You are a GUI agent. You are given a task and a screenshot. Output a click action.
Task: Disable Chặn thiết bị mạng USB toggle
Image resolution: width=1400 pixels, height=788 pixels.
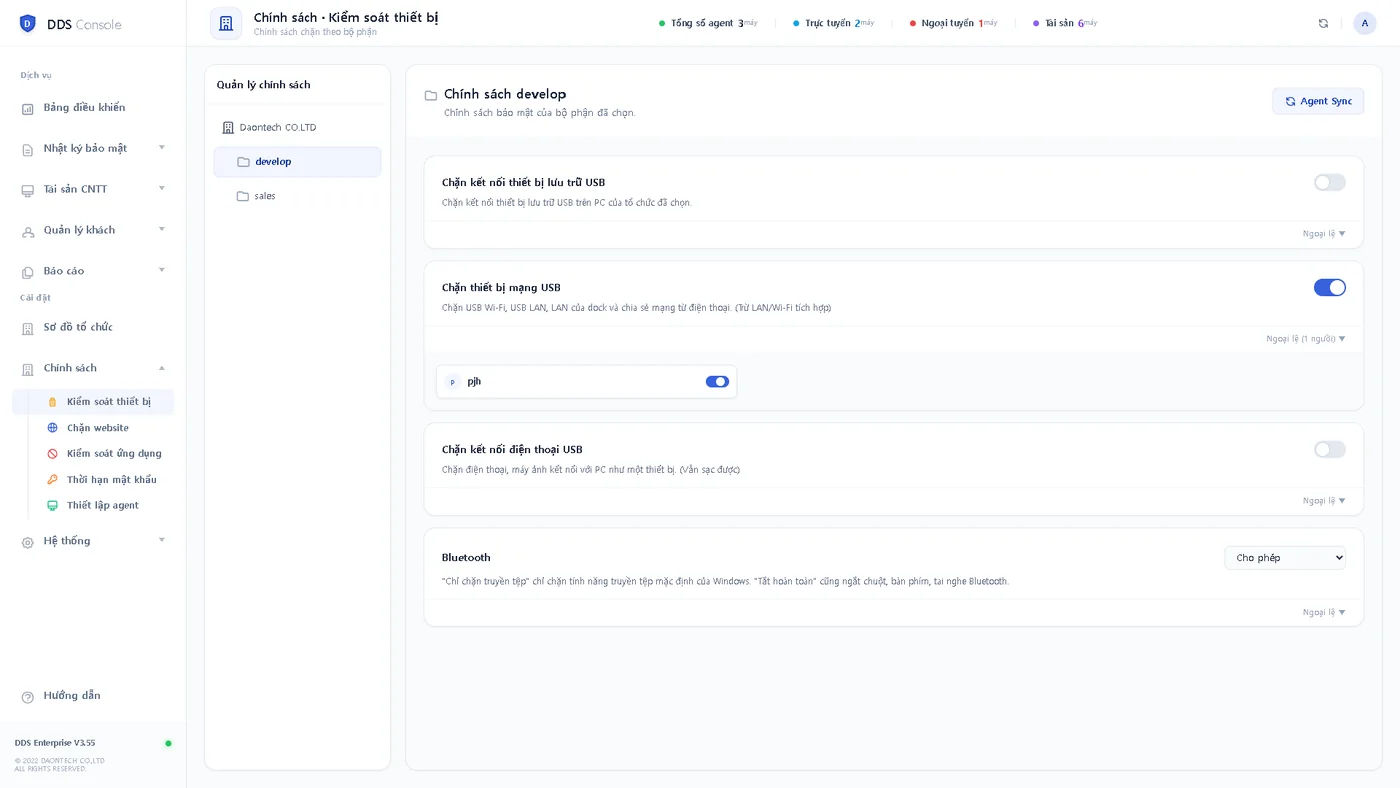coord(1329,287)
